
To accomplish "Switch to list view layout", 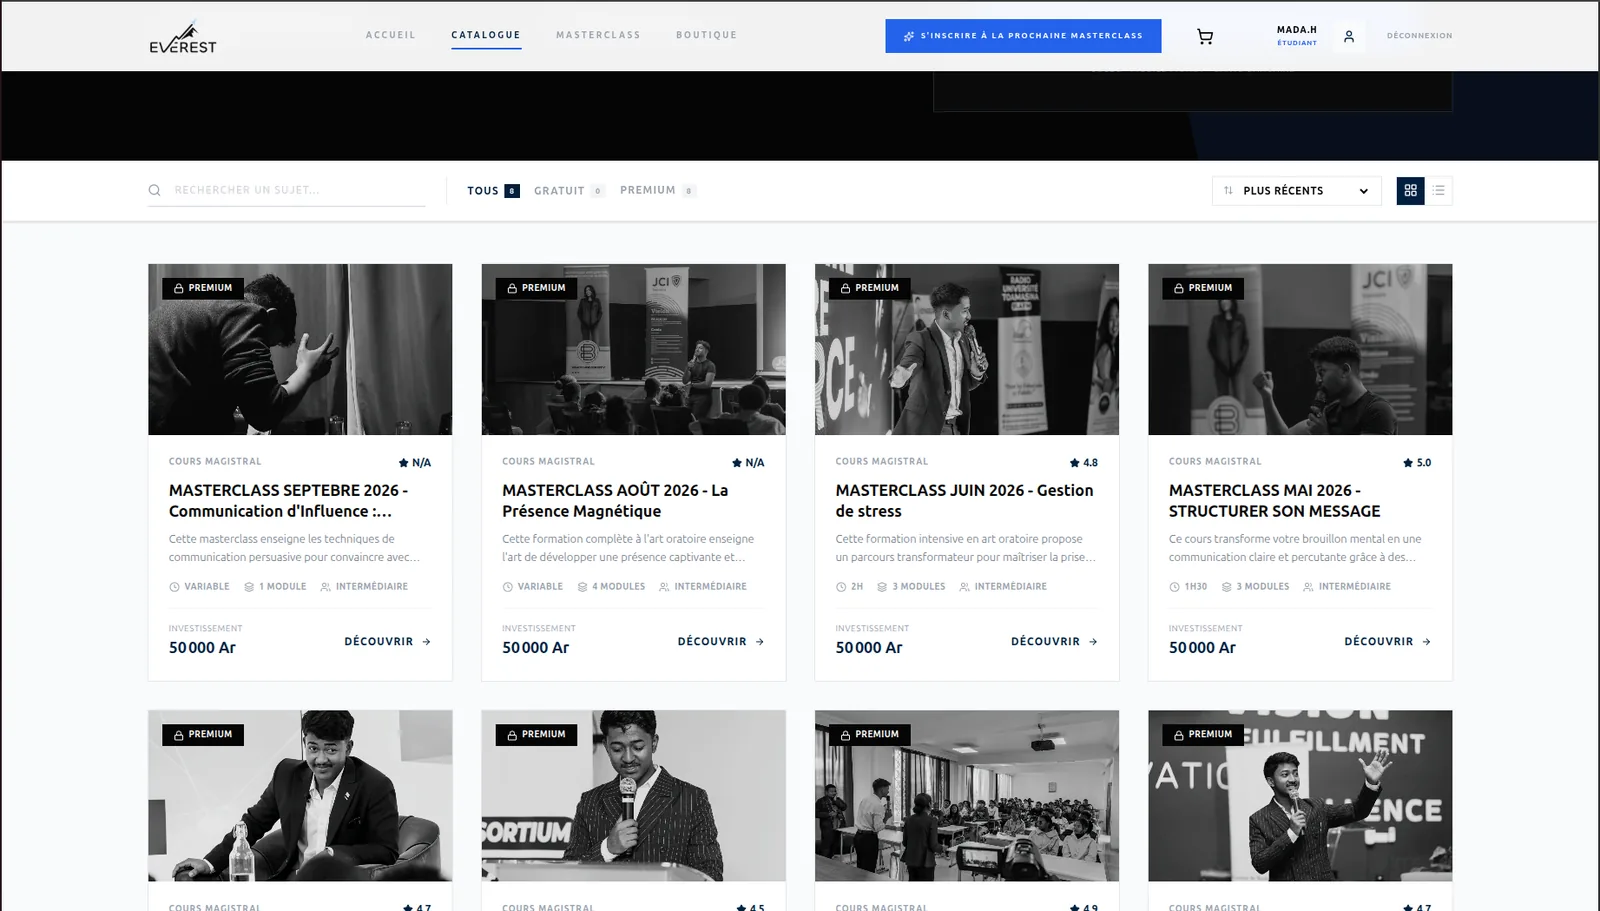I will click(x=1439, y=191).
